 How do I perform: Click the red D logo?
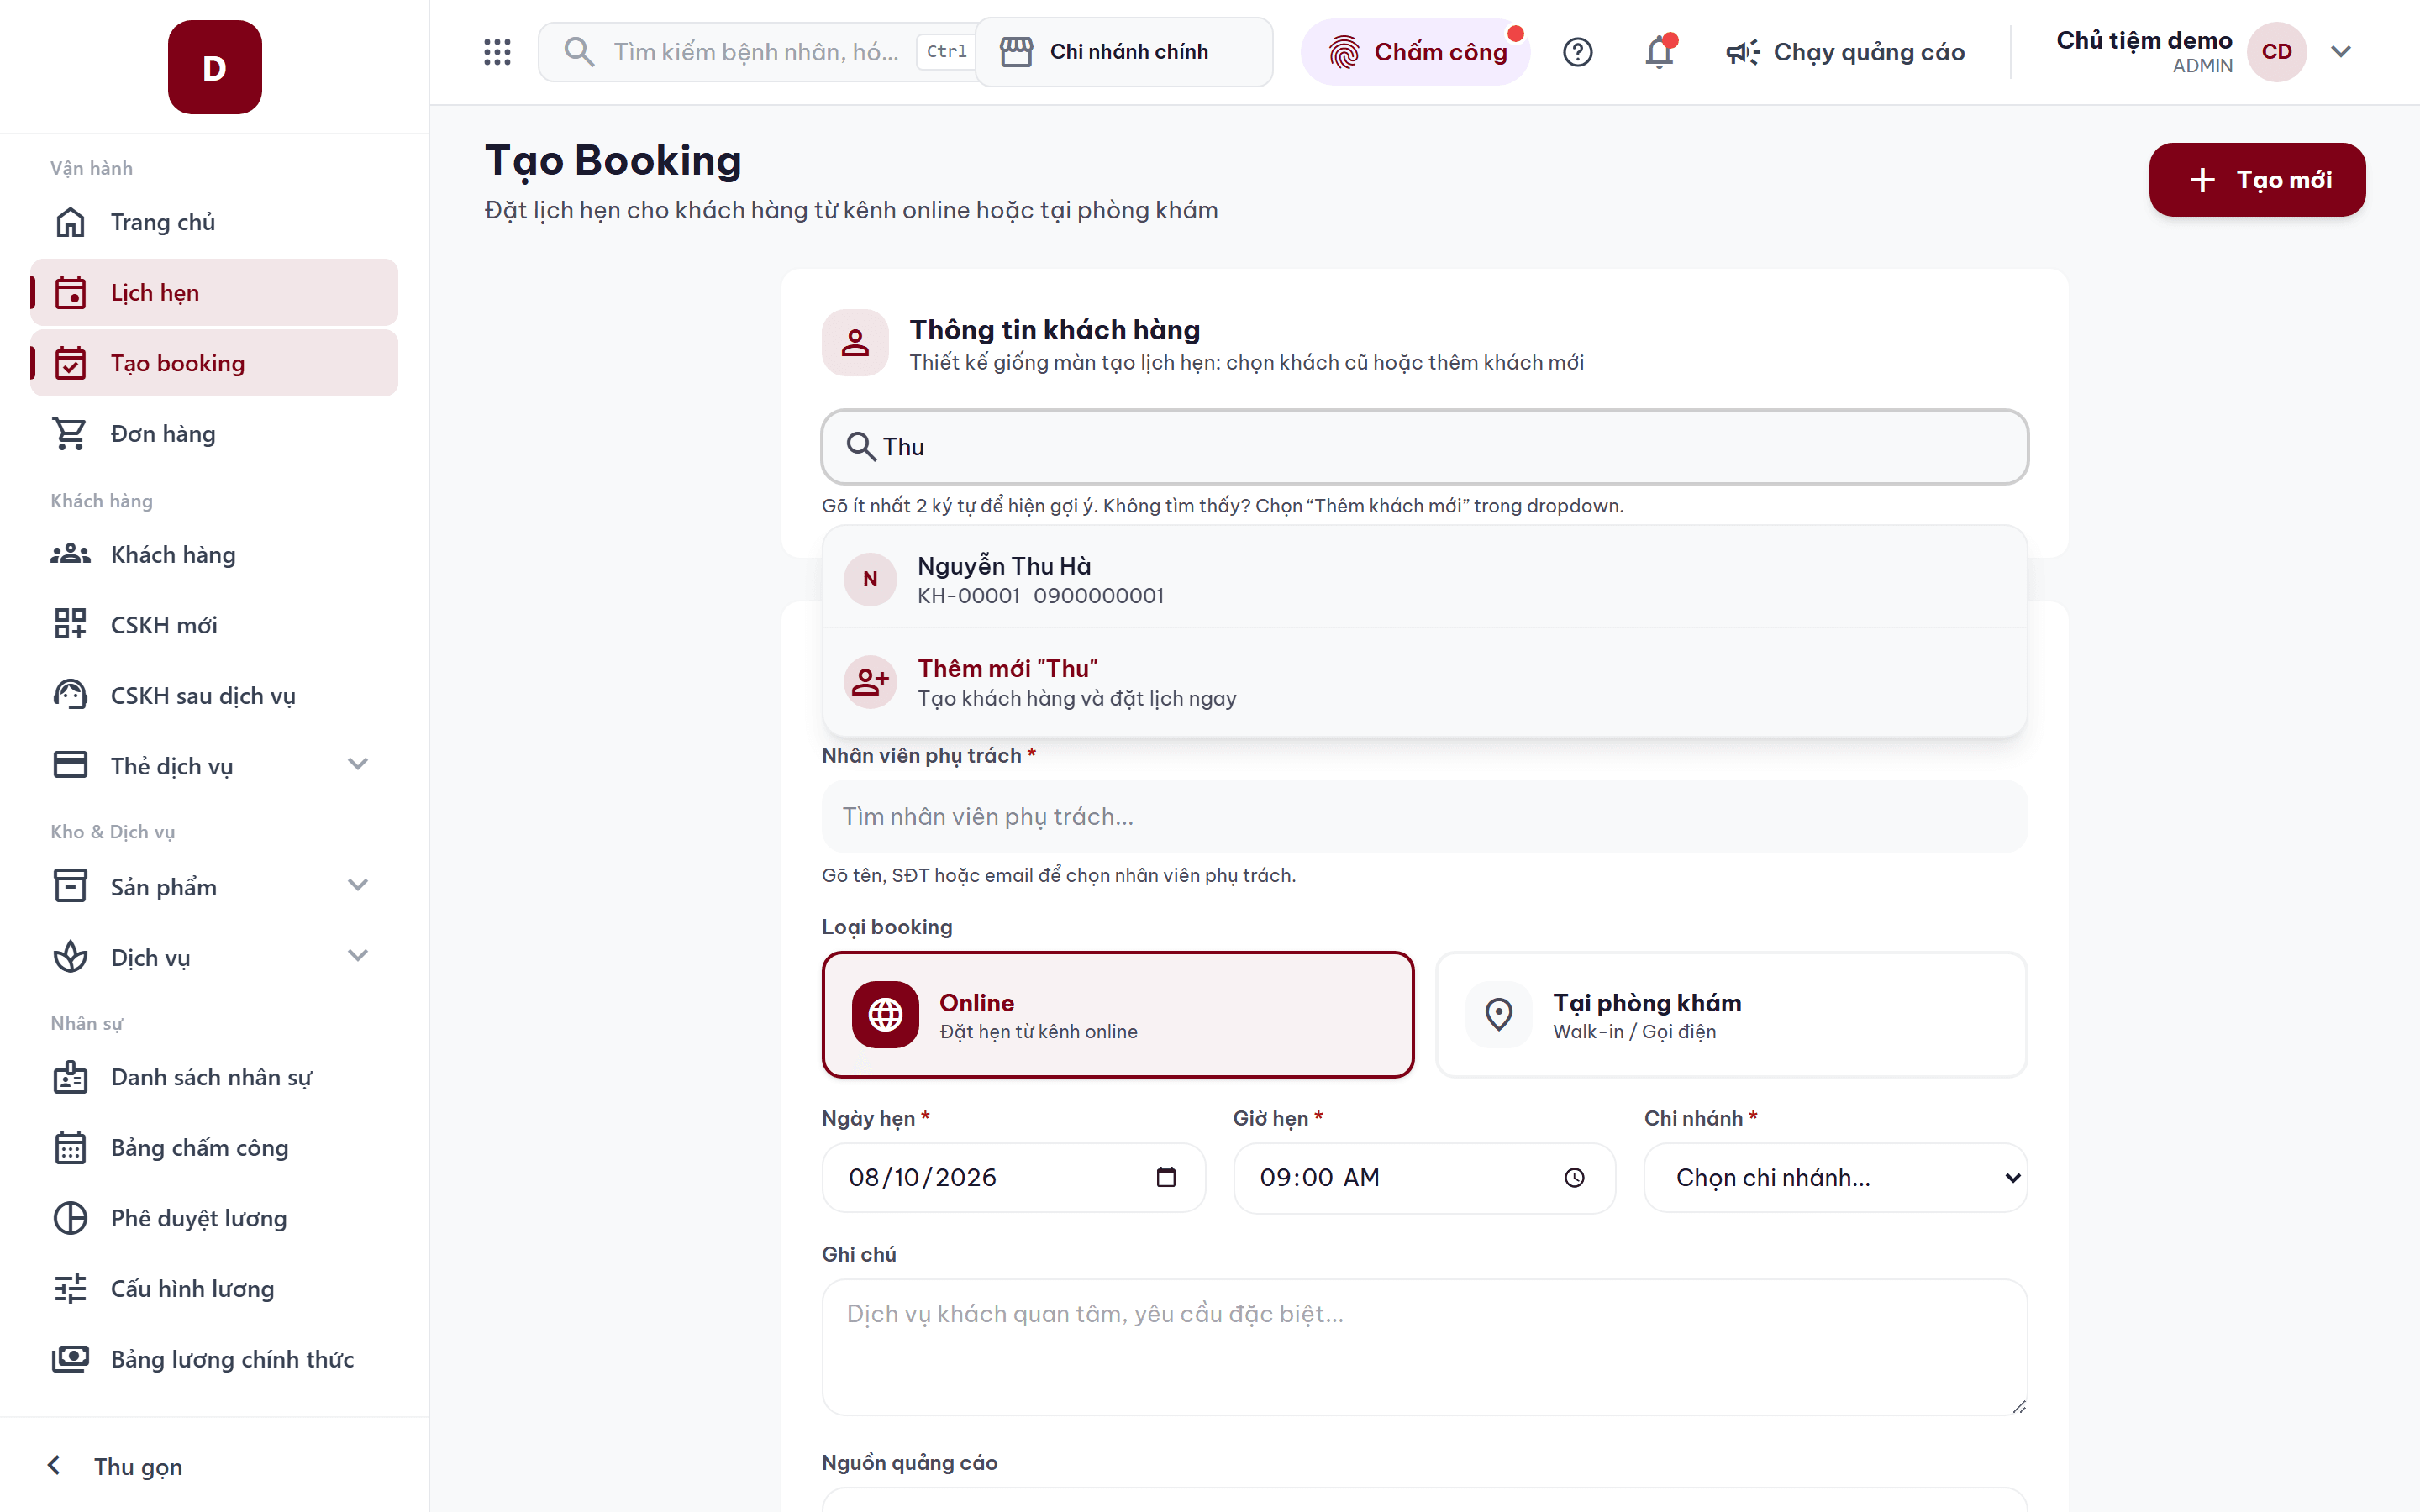[215, 67]
